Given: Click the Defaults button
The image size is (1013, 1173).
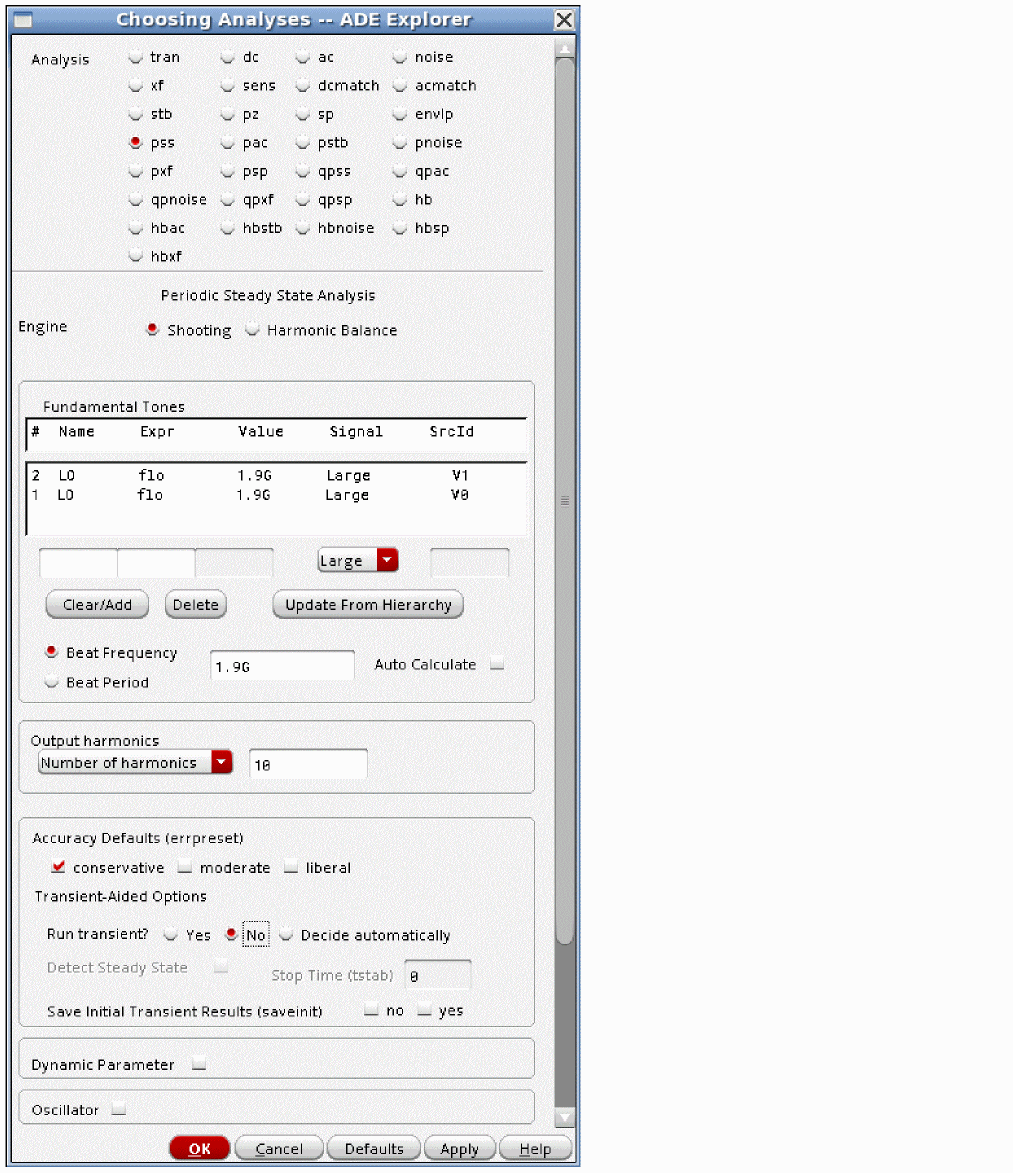Looking at the screenshot, I should [374, 1148].
